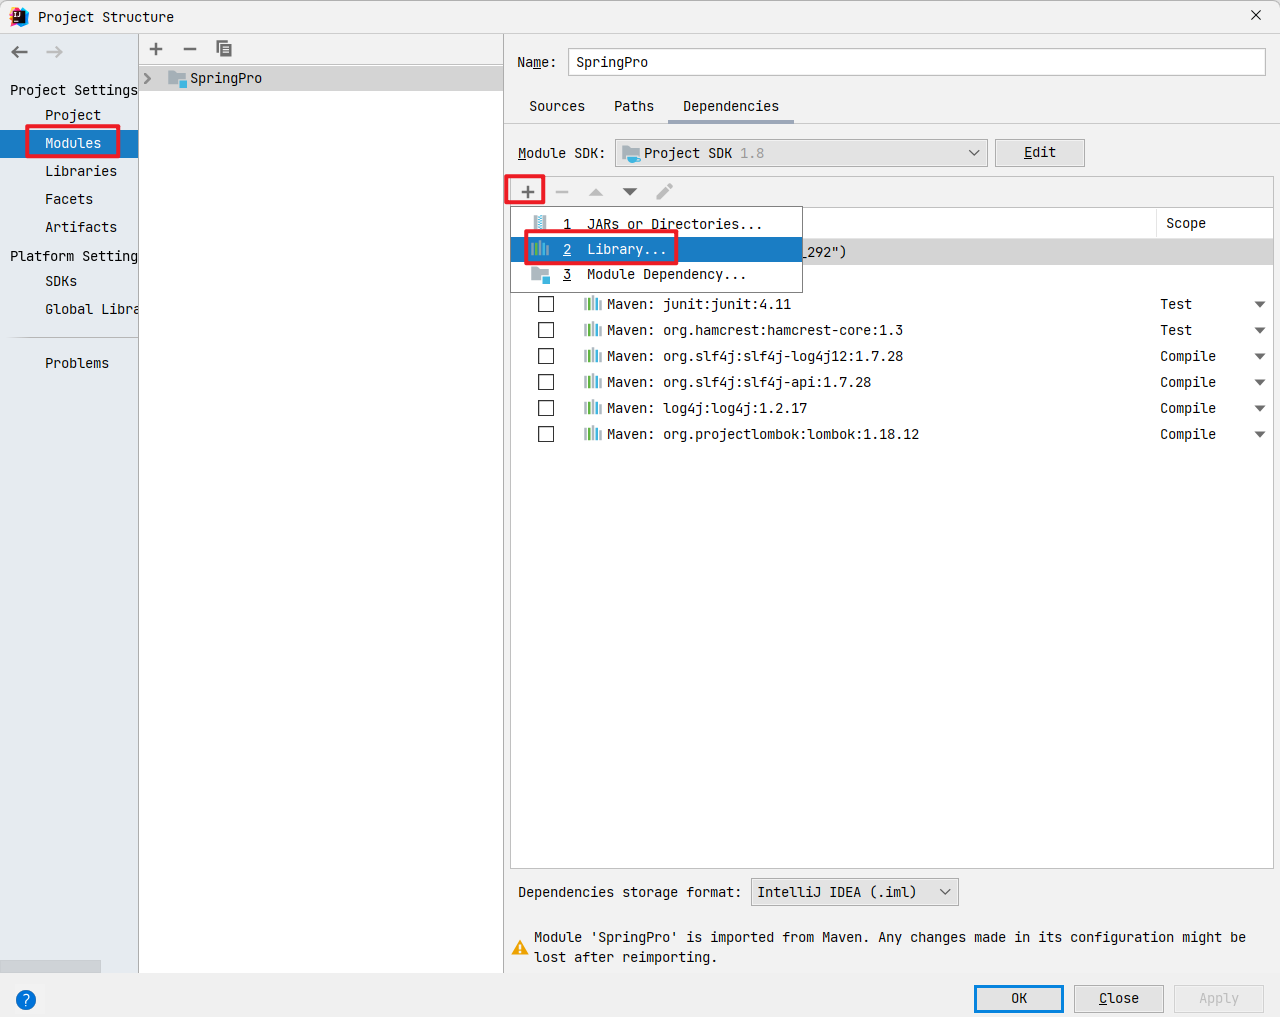This screenshot has height=1017, width=1280.
Task: Click the back navigation arrow
Action: coord(20,52)
